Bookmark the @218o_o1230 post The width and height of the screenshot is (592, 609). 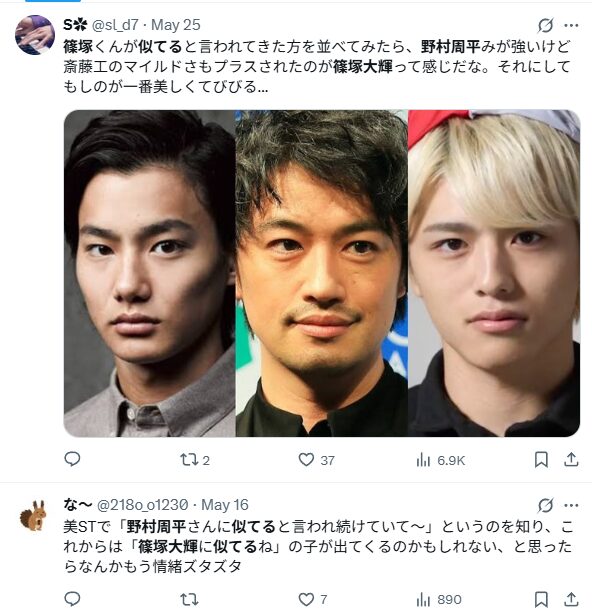(x=541, y=599)
